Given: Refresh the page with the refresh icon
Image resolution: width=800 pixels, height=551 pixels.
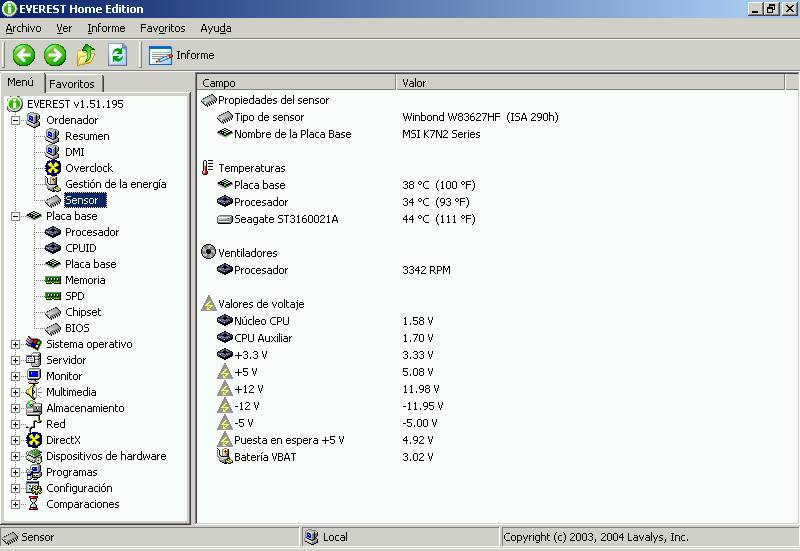Looking at the screenshot, I should [118, 55].
